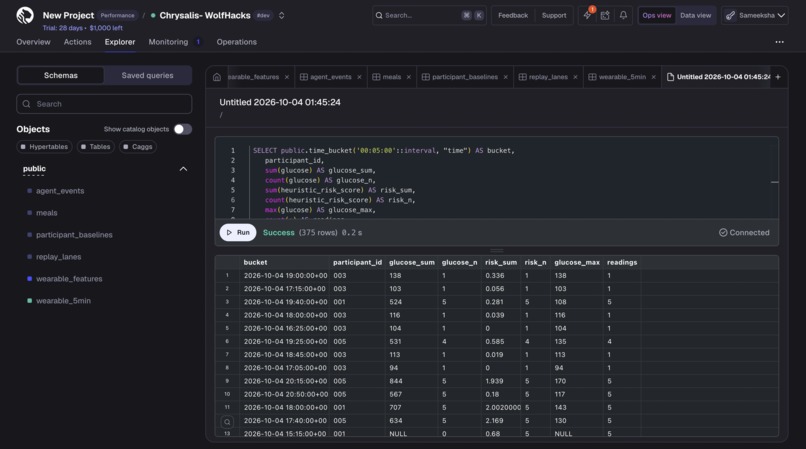
Task: Open the Support button
Action: click(554, 15)
